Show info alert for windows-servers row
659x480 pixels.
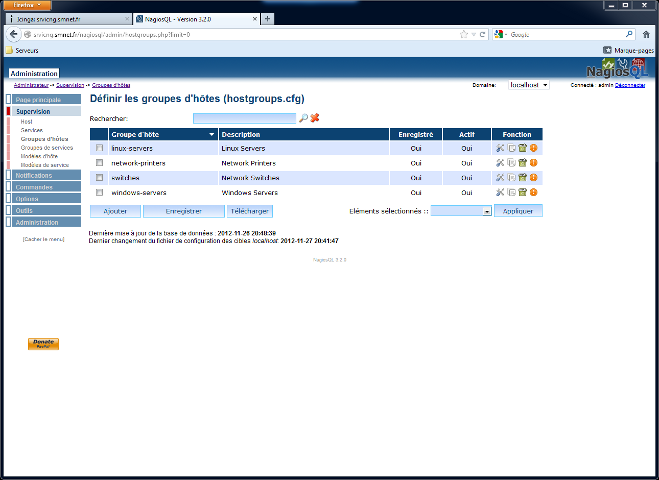[x=533, y=192]
